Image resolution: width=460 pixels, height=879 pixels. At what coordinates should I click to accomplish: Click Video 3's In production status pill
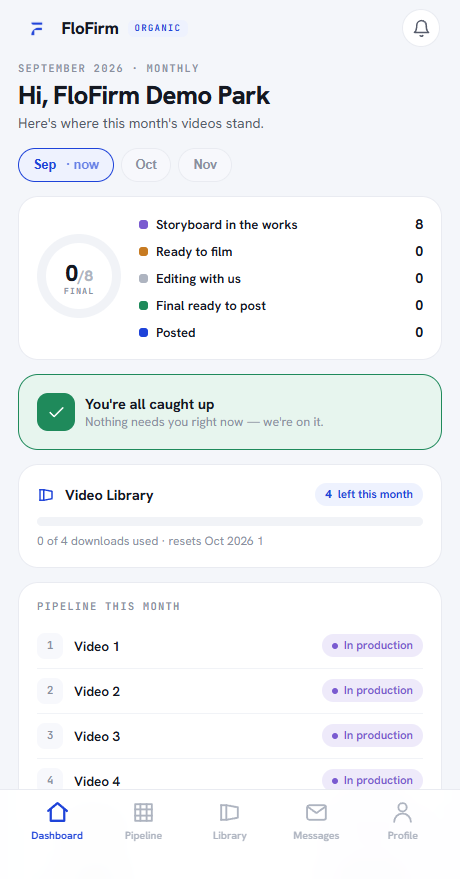(x=372, y=735)
